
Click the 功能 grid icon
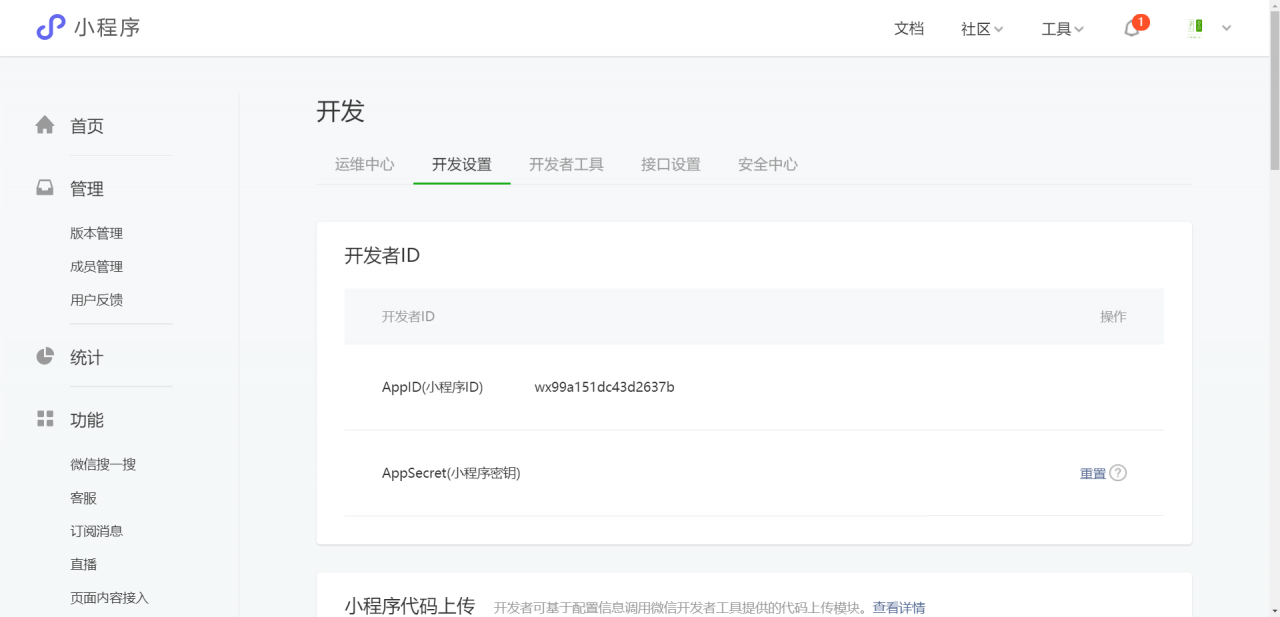(45, 418)
